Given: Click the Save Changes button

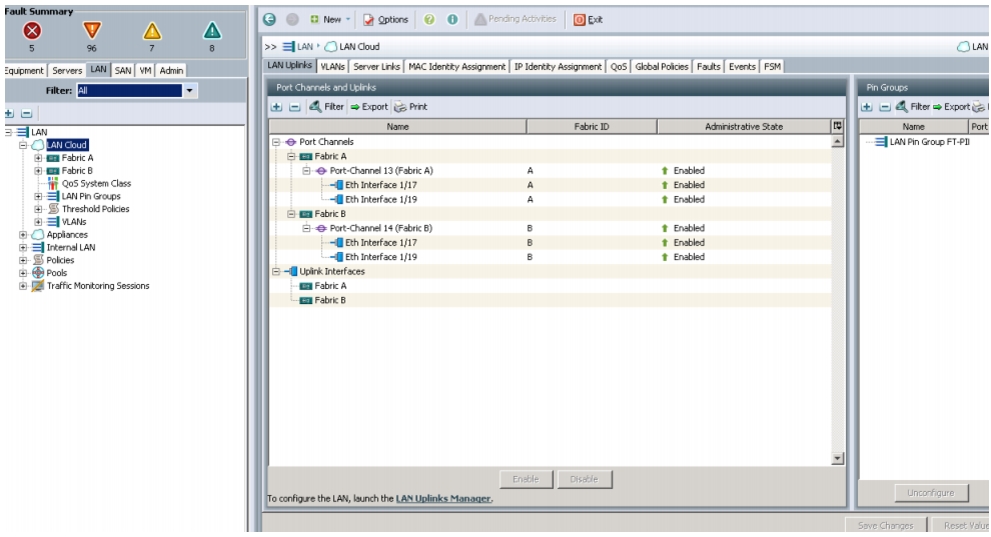Looking at the screenshot, I should 885,526.
